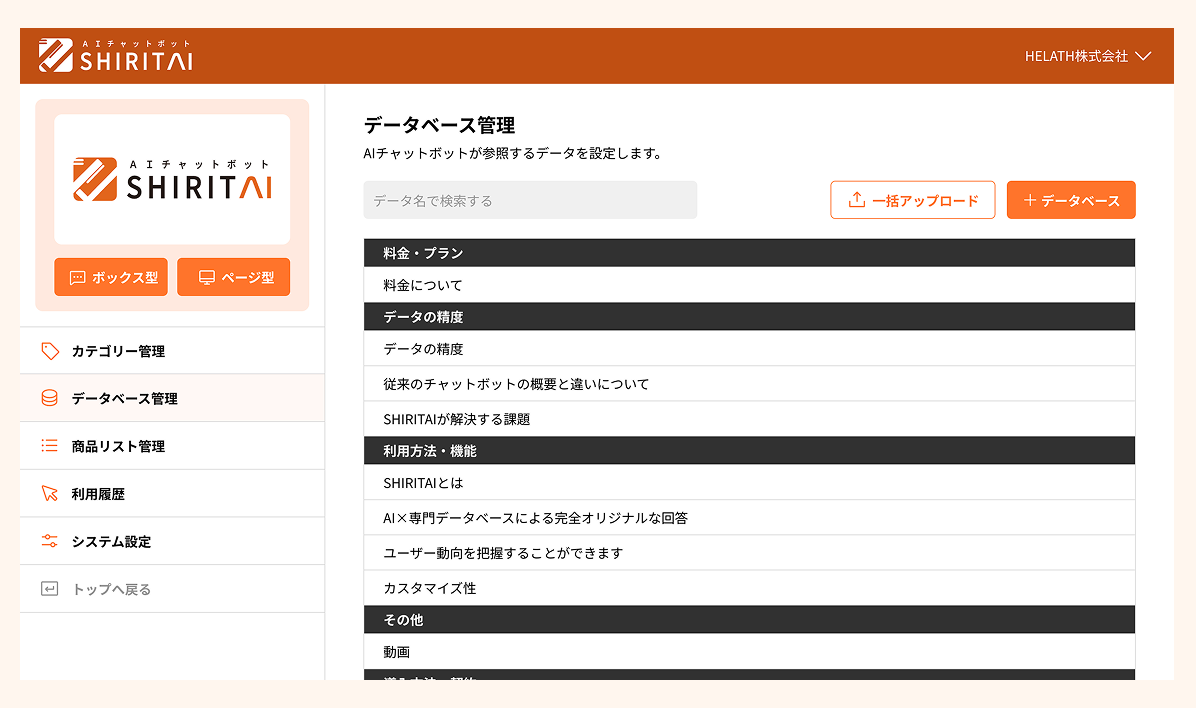Open the カスタマイズ性 row
The height and width of the screenshot is (708, 1196).
click(x=749, y=588)
